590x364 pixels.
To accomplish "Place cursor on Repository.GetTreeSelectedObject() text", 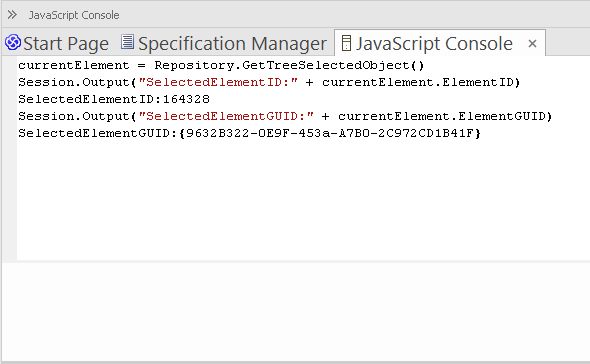I will click(x=289, y=65).
